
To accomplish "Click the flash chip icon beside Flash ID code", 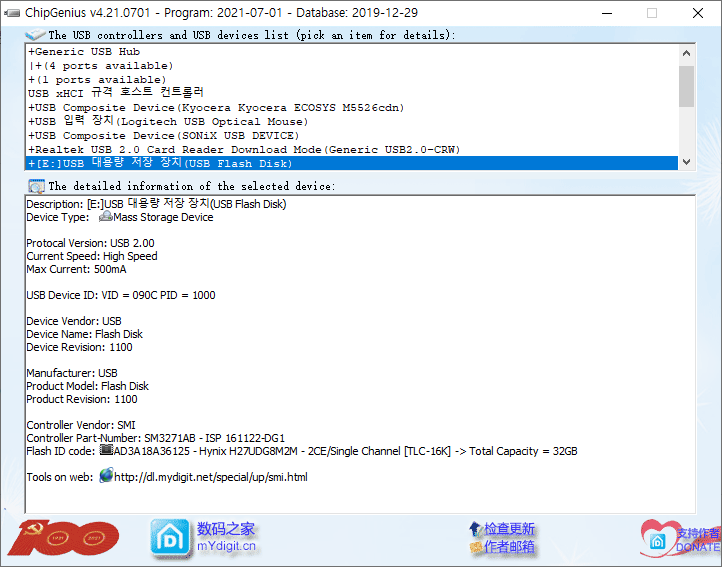I will coord(106,450).
